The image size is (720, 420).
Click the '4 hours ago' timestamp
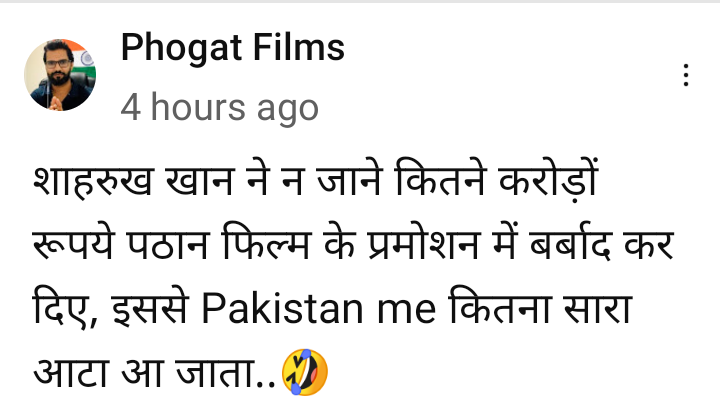pyautogui.click(x=219, y=107)
